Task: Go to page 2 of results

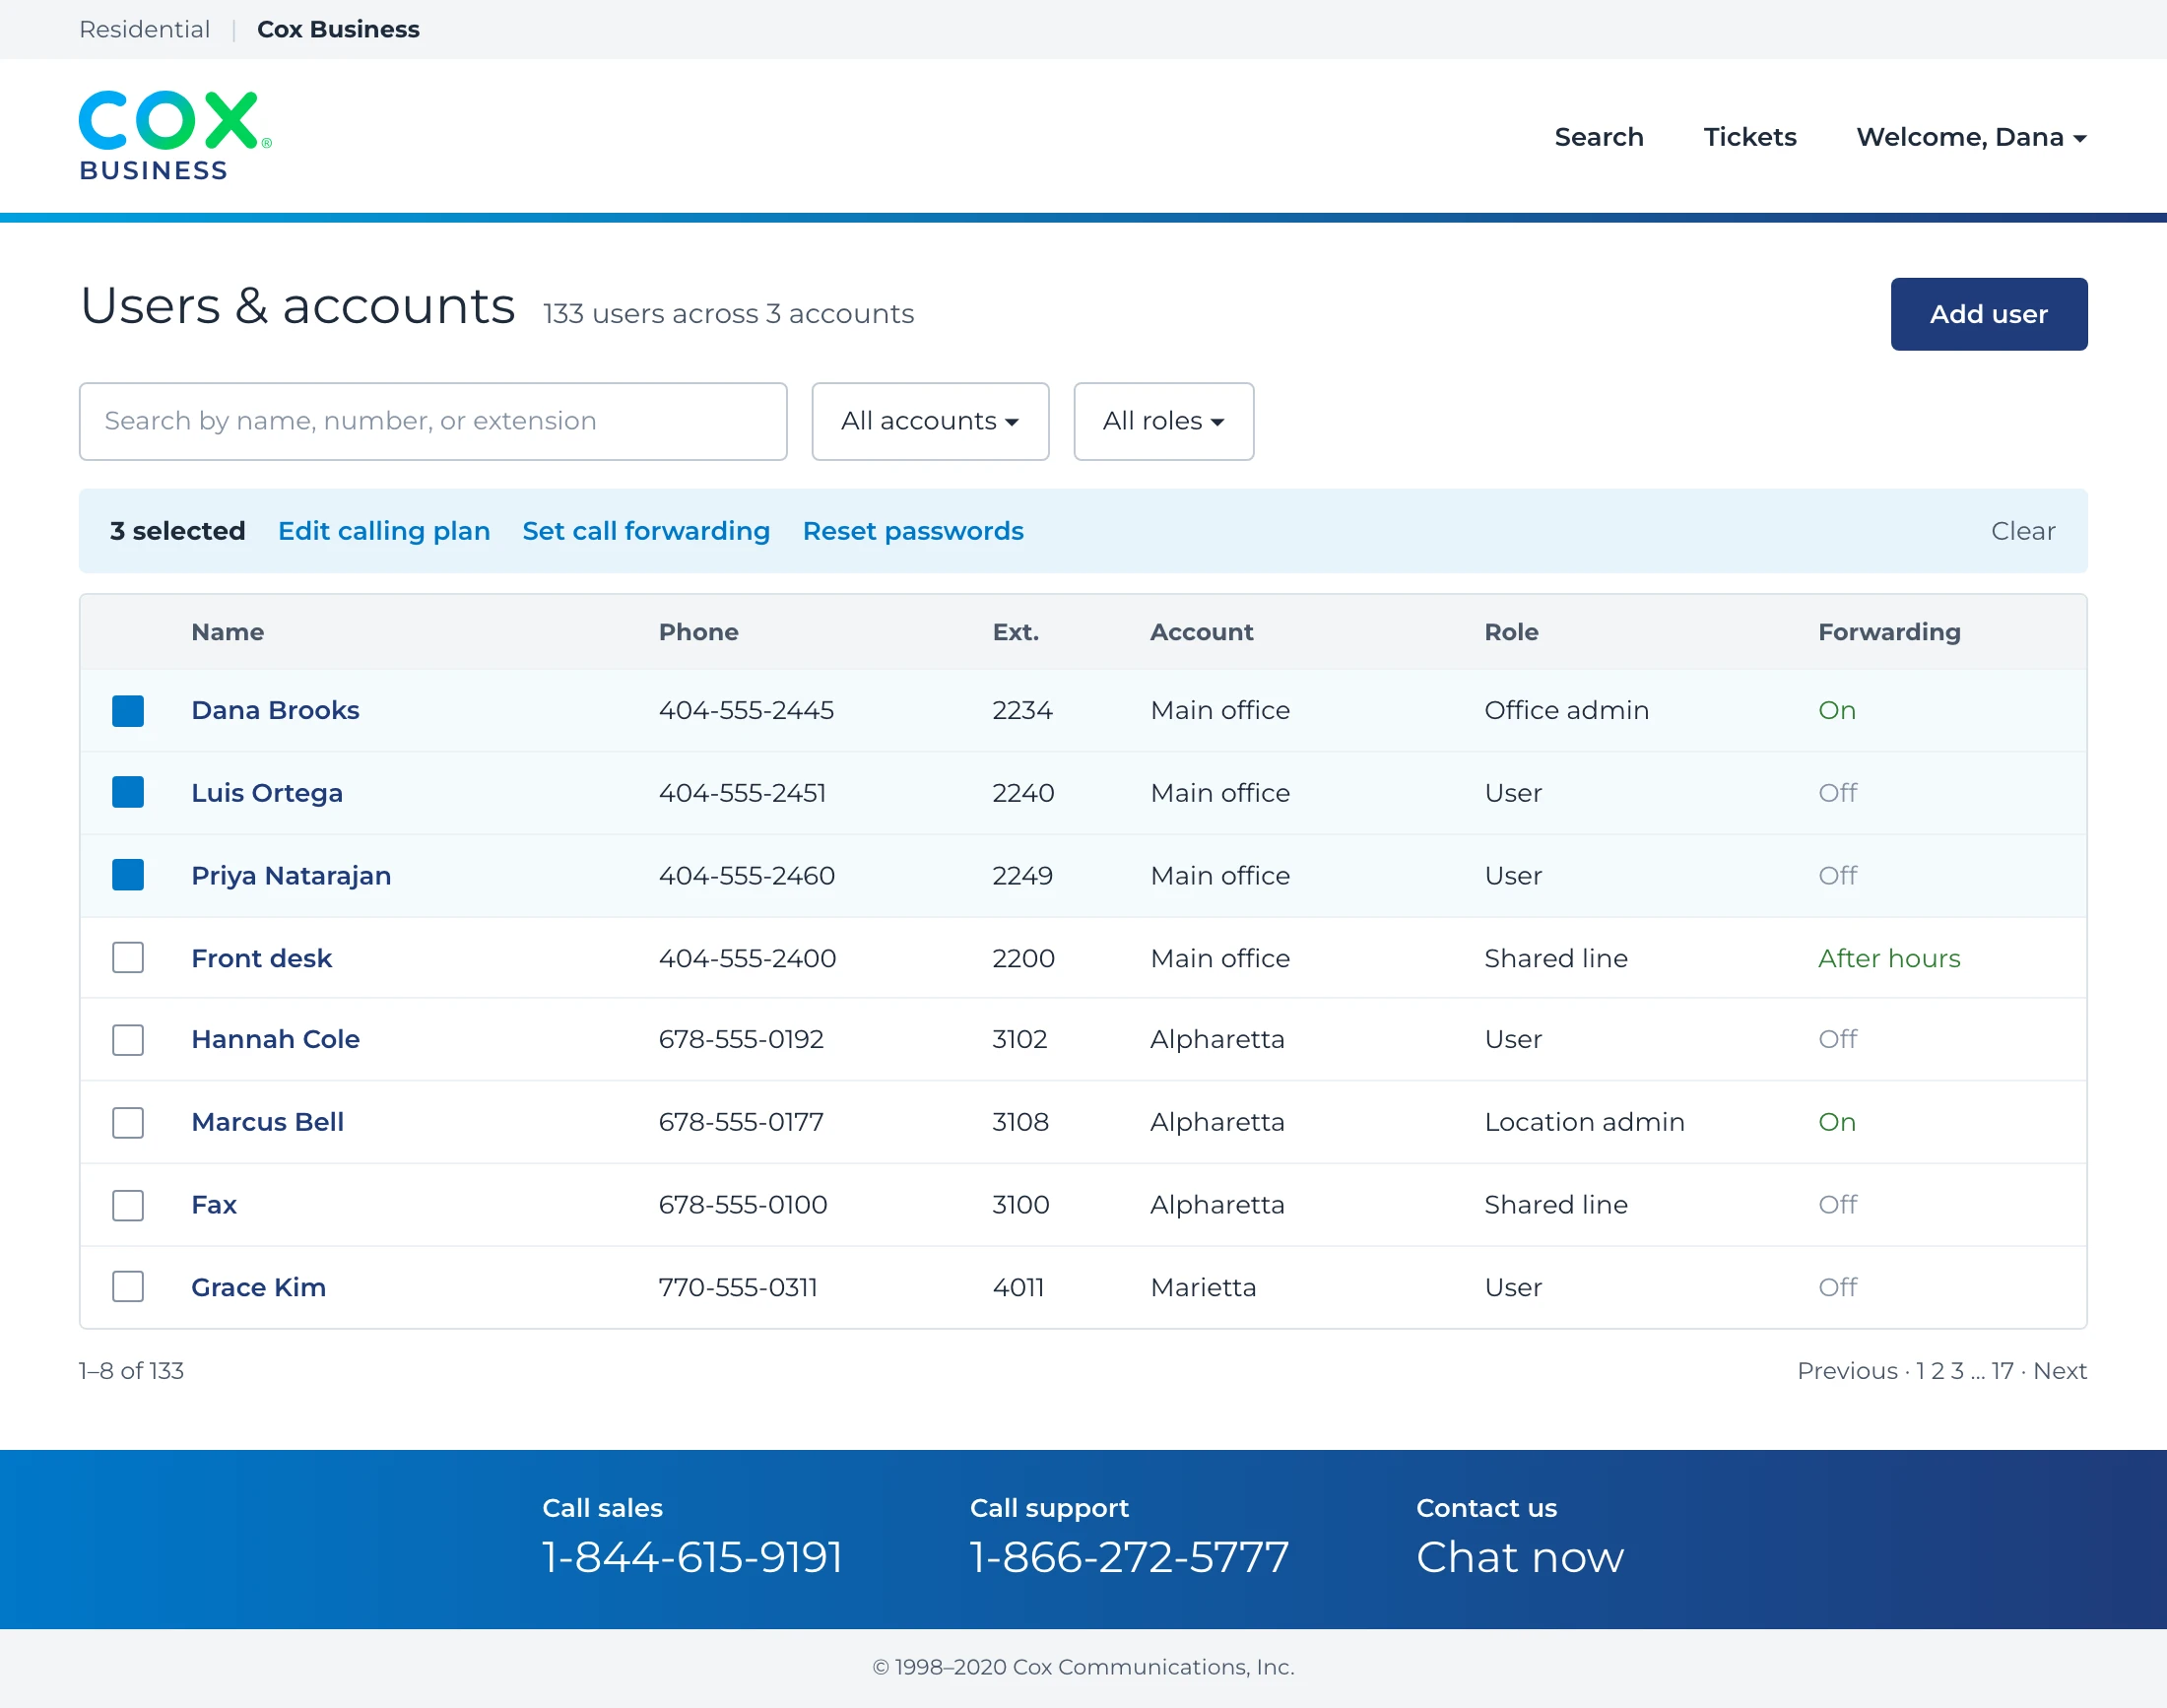Action: tap(1938, 1371)
